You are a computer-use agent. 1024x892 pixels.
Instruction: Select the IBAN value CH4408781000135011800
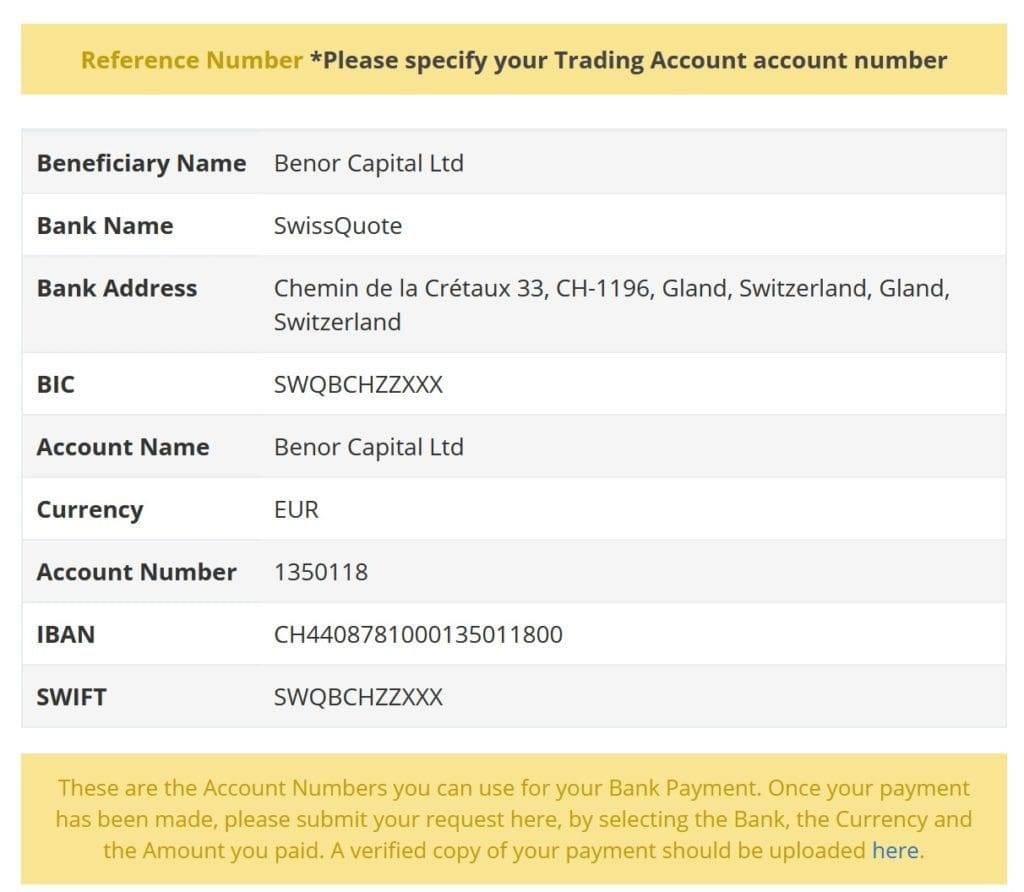418,634
